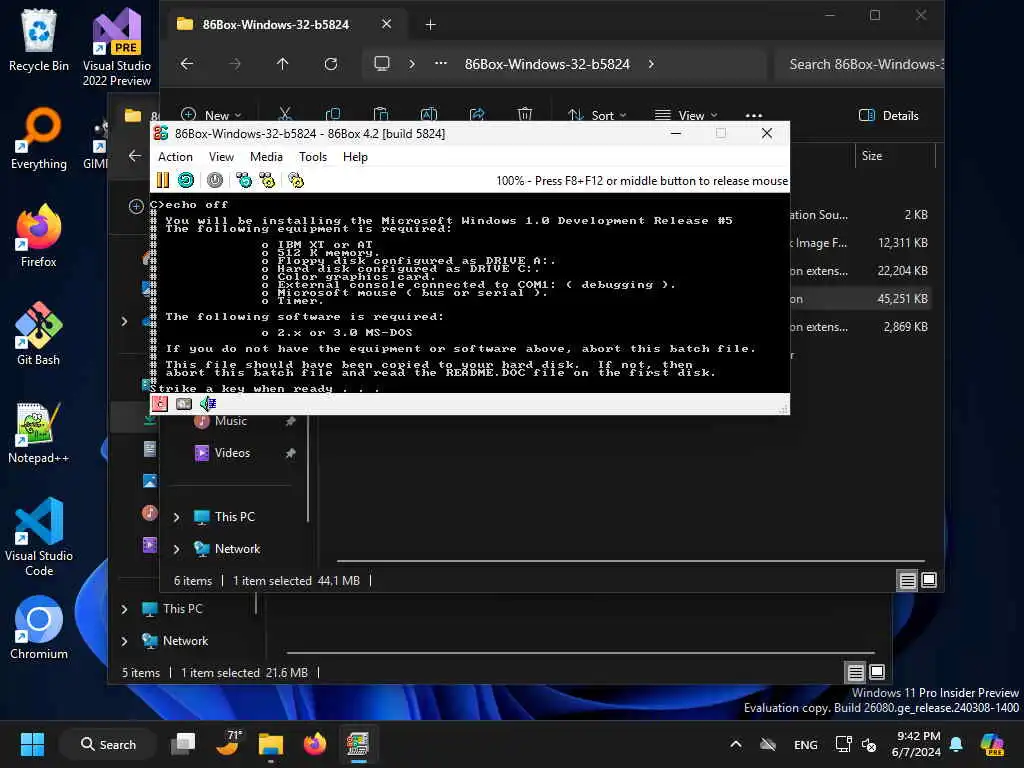Click 86Box-Windows-32-b5824 breadcrumb in address bar
This screenshot has height=768, width=1024.
click(x=547, y=64)
